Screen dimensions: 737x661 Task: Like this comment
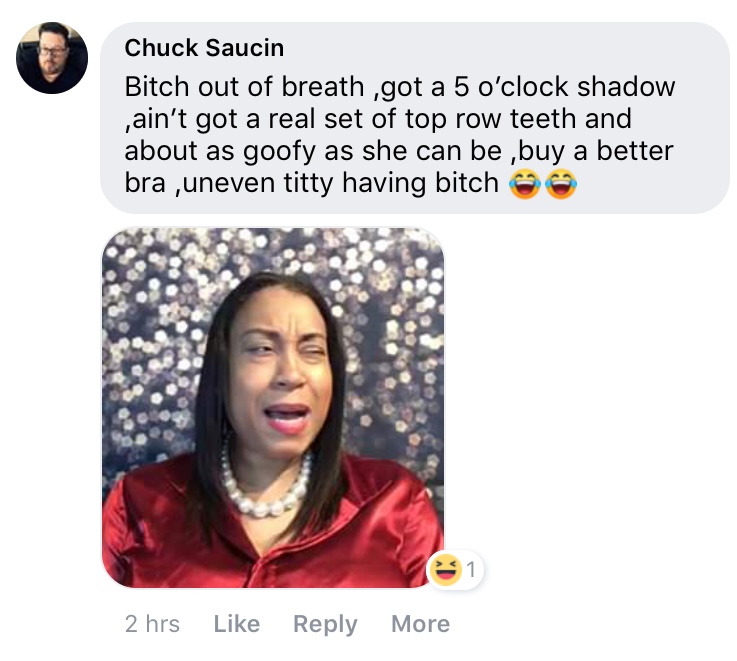click(x=236, y=624)
